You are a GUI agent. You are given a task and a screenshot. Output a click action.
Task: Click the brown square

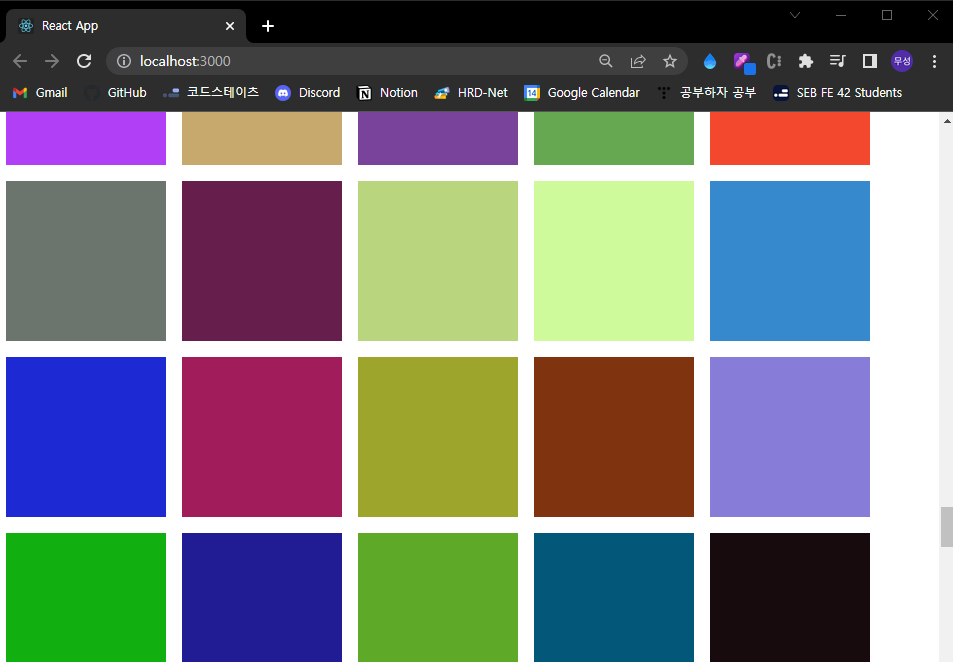[614, 437]
